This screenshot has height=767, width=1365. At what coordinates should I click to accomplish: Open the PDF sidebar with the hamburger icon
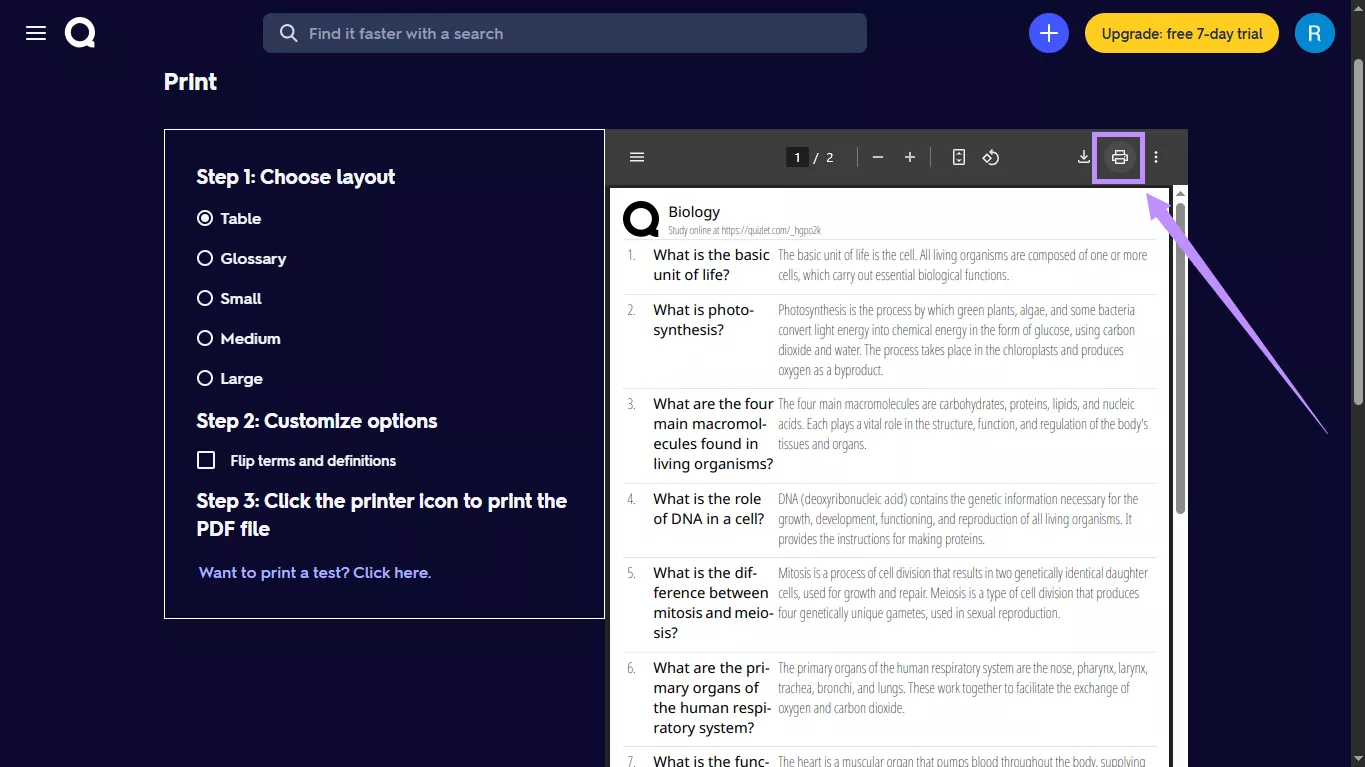pyautogui.click(x=637, y=157)
